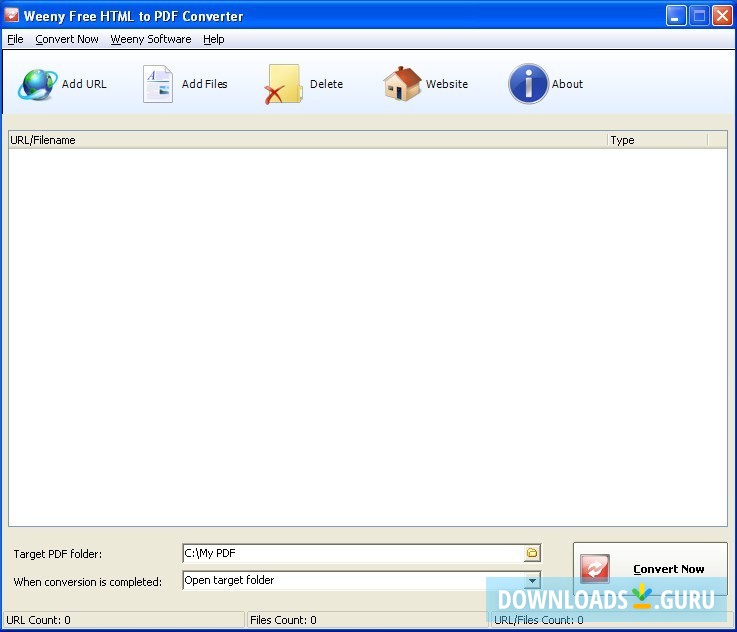Click the Add URL globe icon
737x632 pixels.
[37, 84]
